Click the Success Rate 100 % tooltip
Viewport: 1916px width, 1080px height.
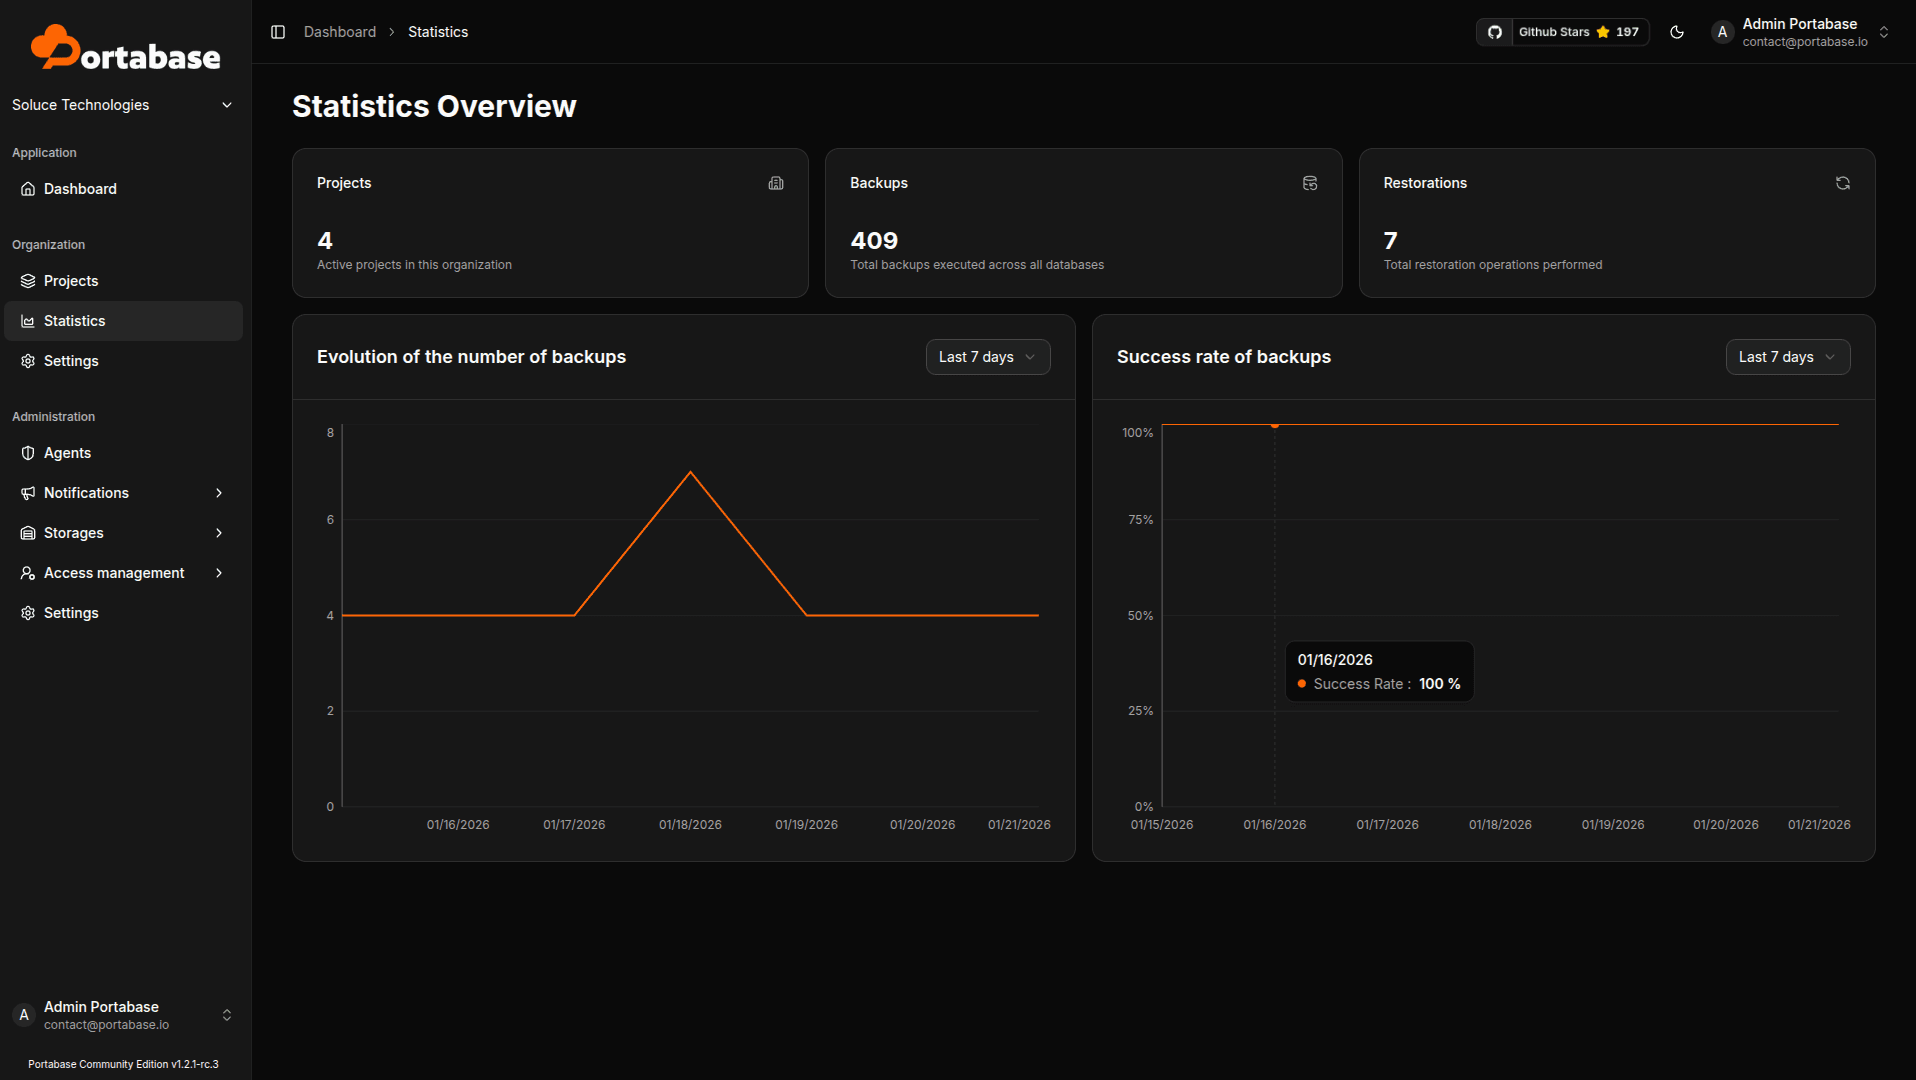click(1379, 671)
